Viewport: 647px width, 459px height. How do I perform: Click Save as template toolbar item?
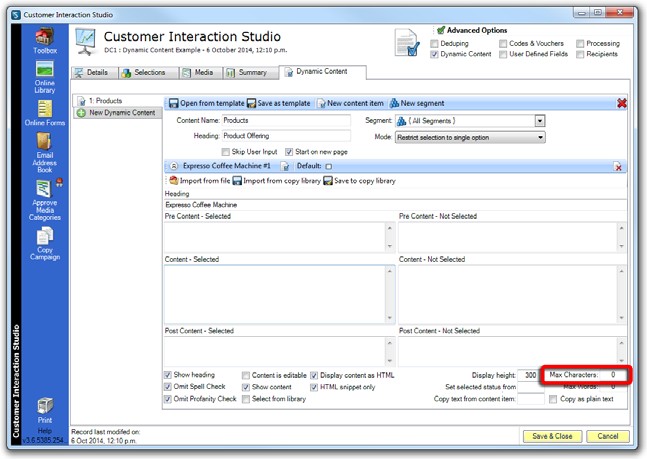tap(279, 103)
